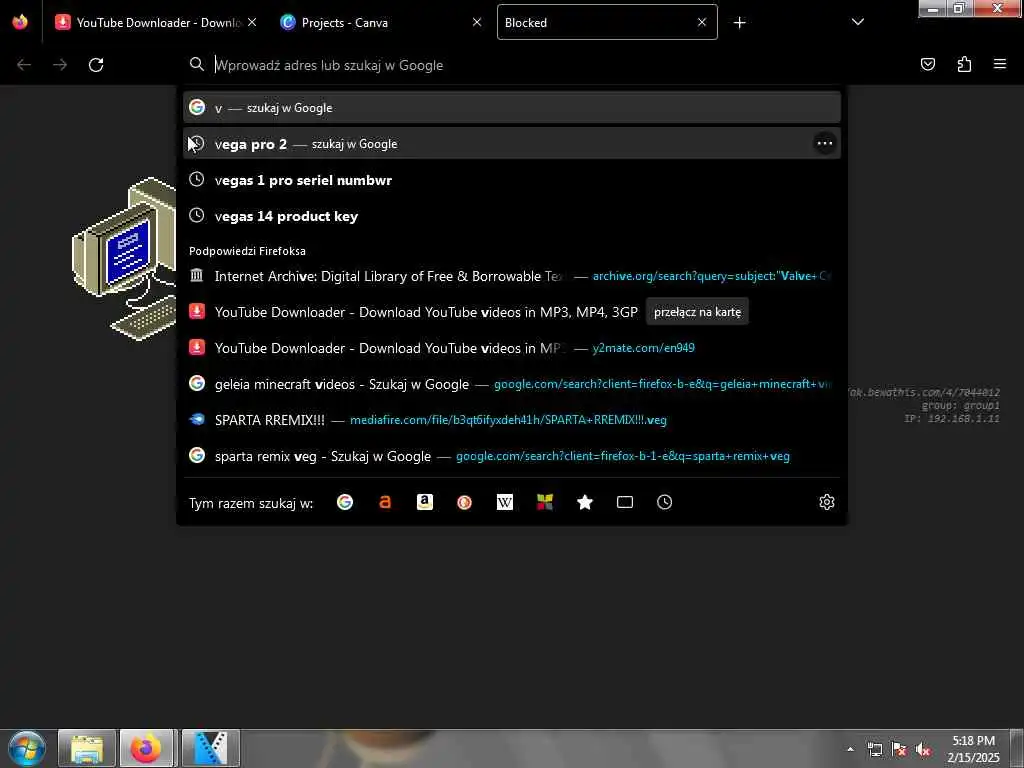Open the Internet Archive suggestion

pyautogui.click(x=512, y=276)
